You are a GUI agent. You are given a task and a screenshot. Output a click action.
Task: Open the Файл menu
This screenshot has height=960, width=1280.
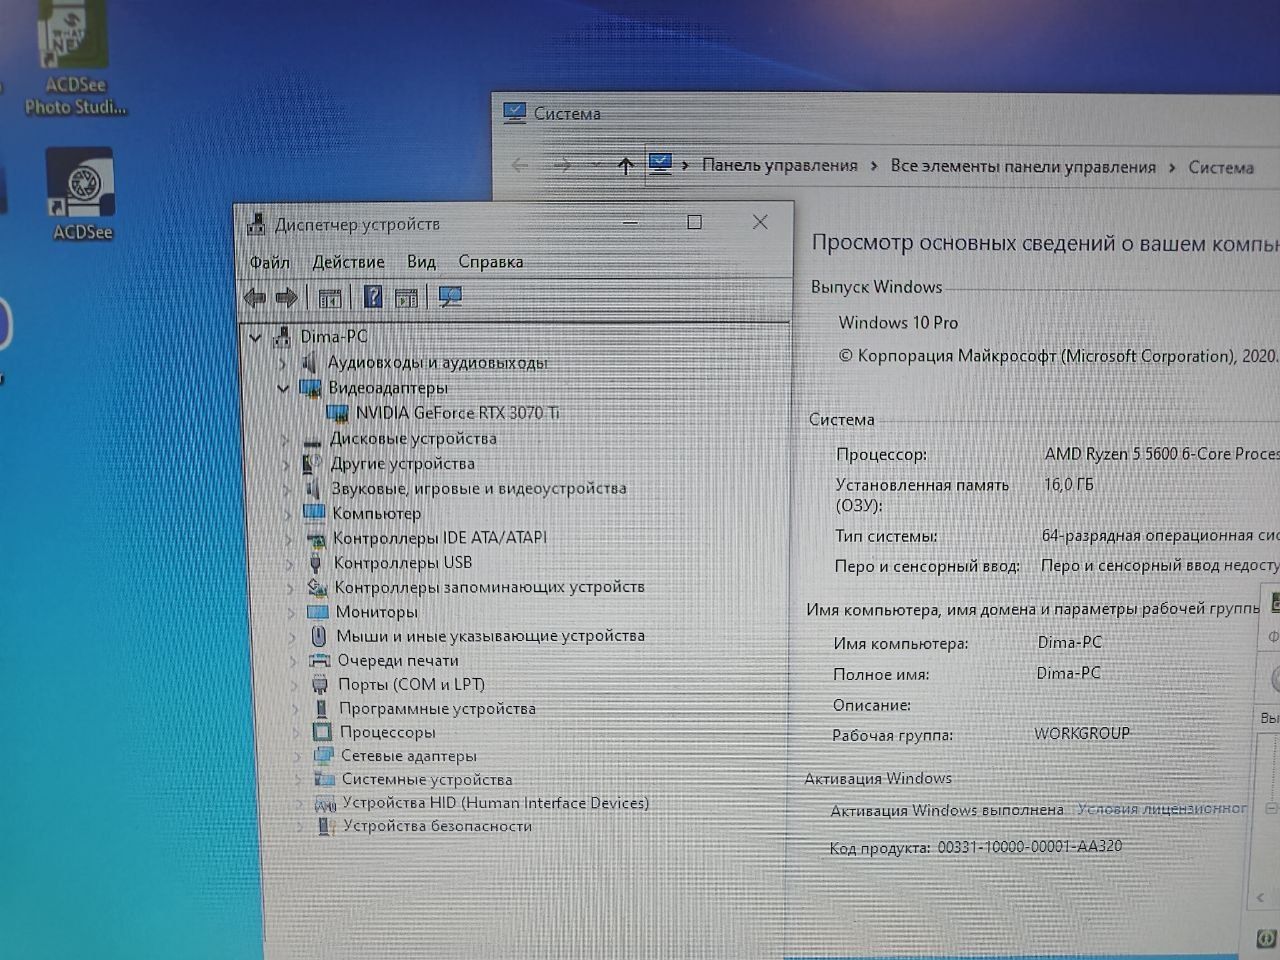point(269,263)
